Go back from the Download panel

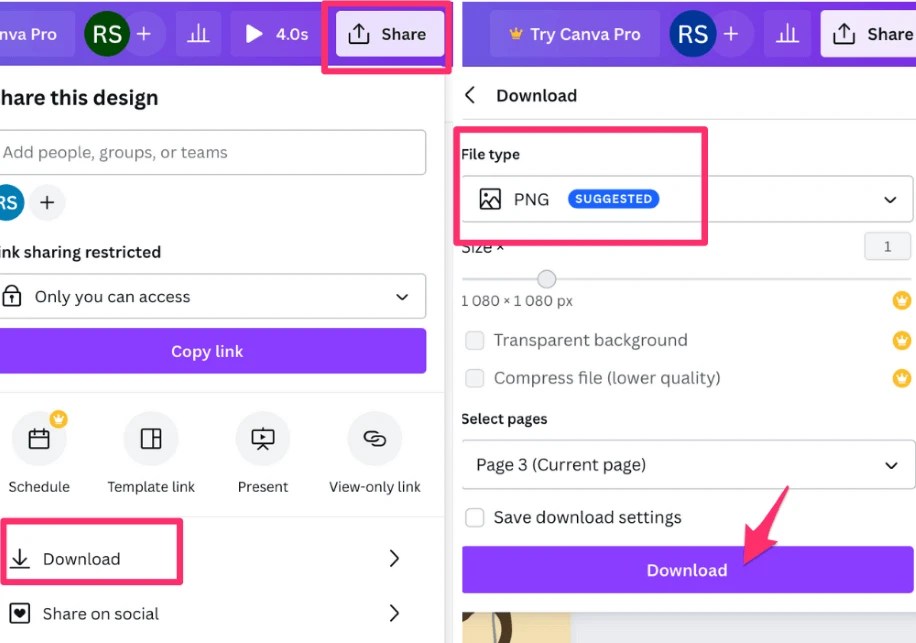click(x=470, y=95)
